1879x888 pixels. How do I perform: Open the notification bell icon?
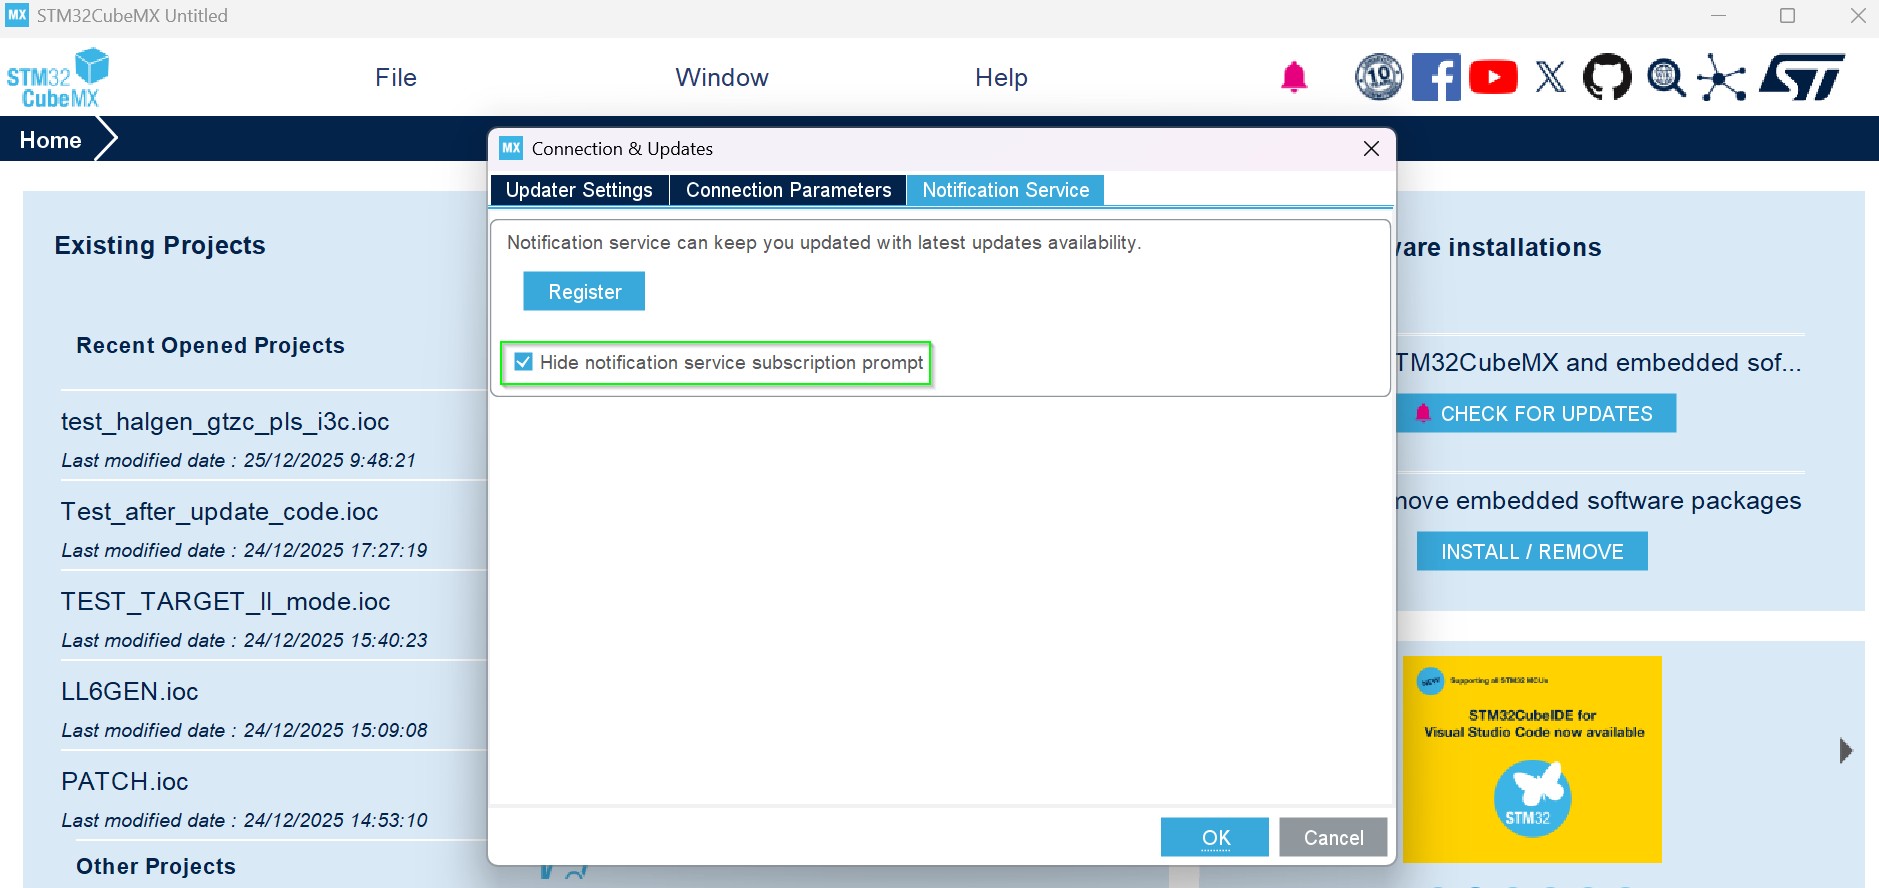(x=1294, y=77)
